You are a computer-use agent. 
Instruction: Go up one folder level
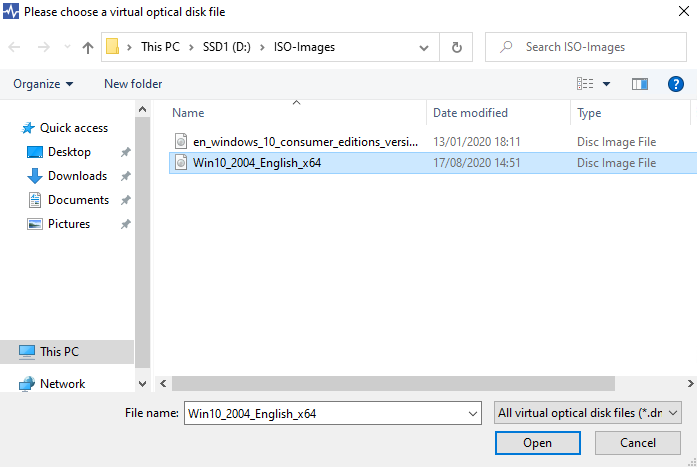88,47
